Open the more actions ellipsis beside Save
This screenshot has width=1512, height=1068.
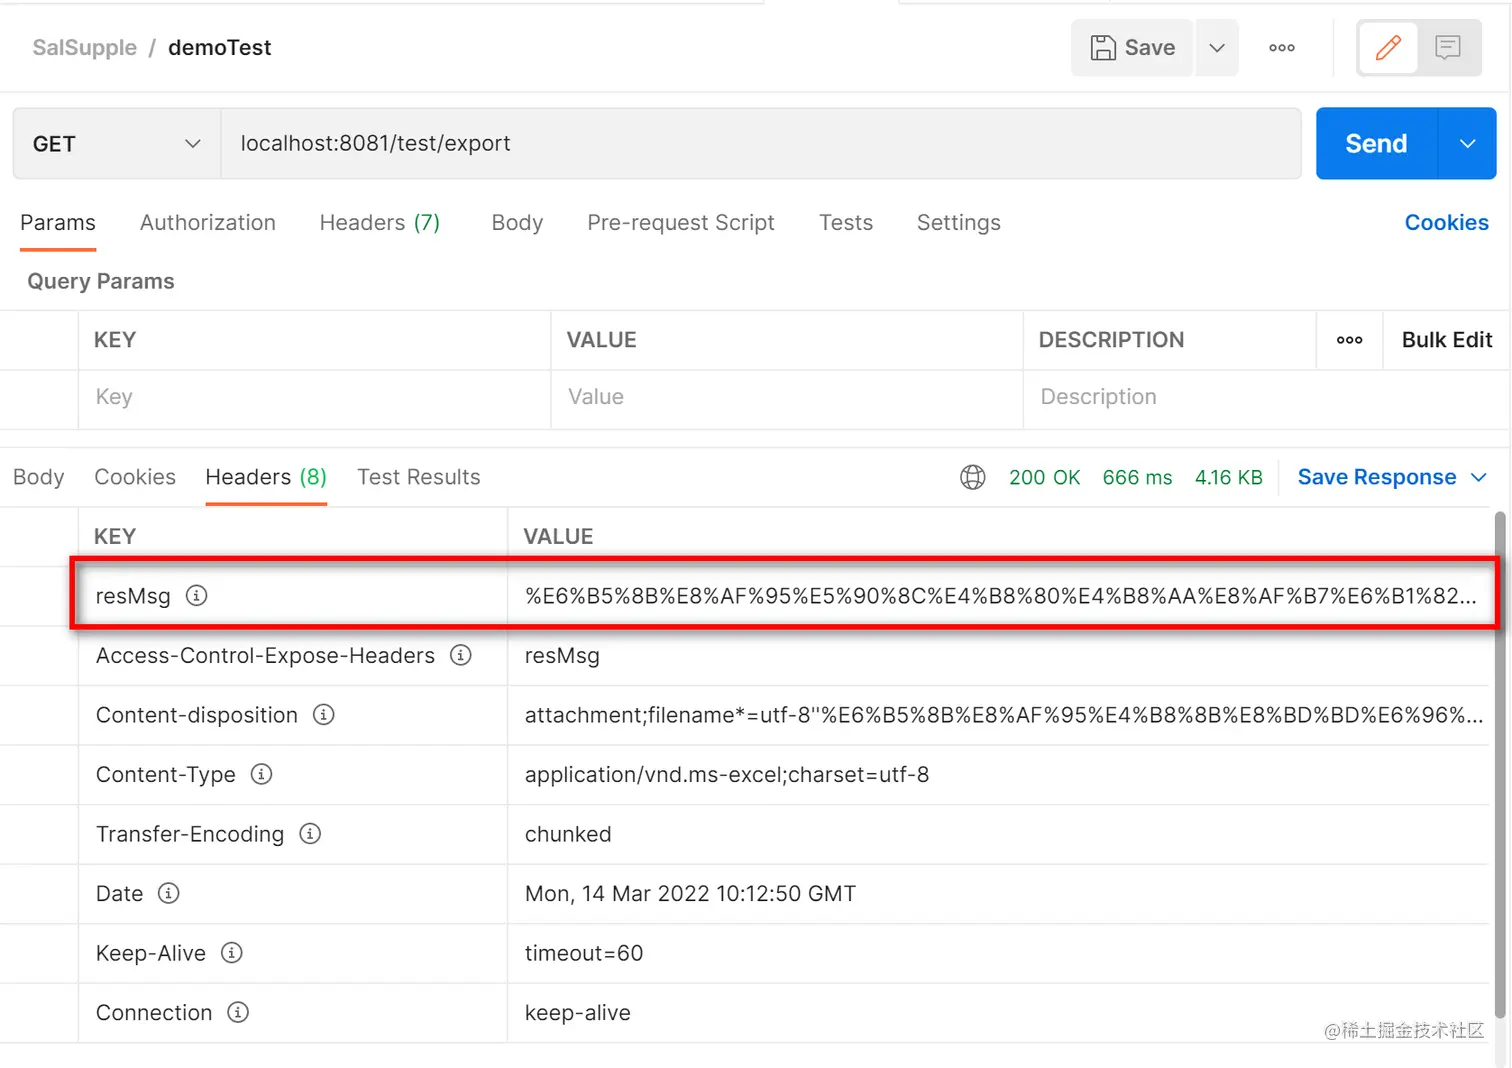(x=1282, y=48)
